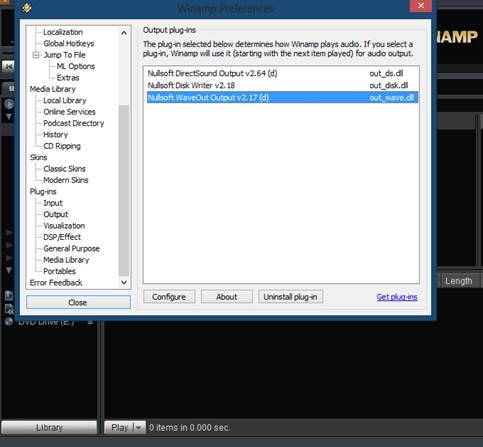Select Error Feedback tree item
Viewport: 483px width, 447px height.
56,283
